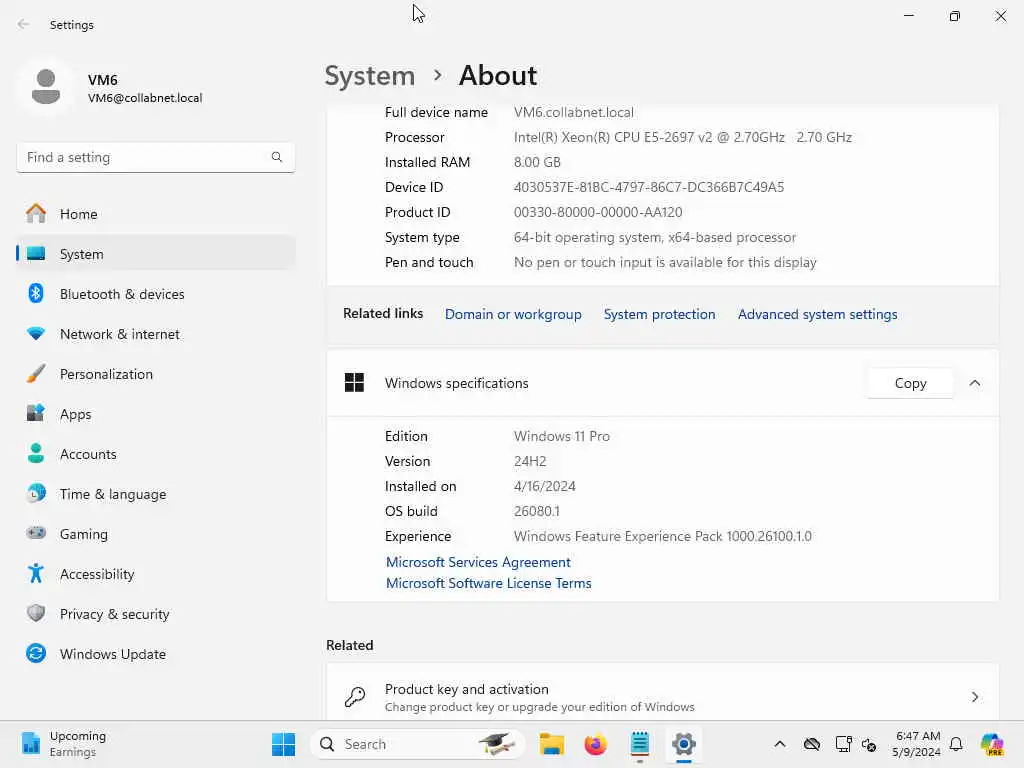This screenshot has width=1024, height=768.
Task: Collapse the Windows specifications section
Action: [x=975, y=383]
